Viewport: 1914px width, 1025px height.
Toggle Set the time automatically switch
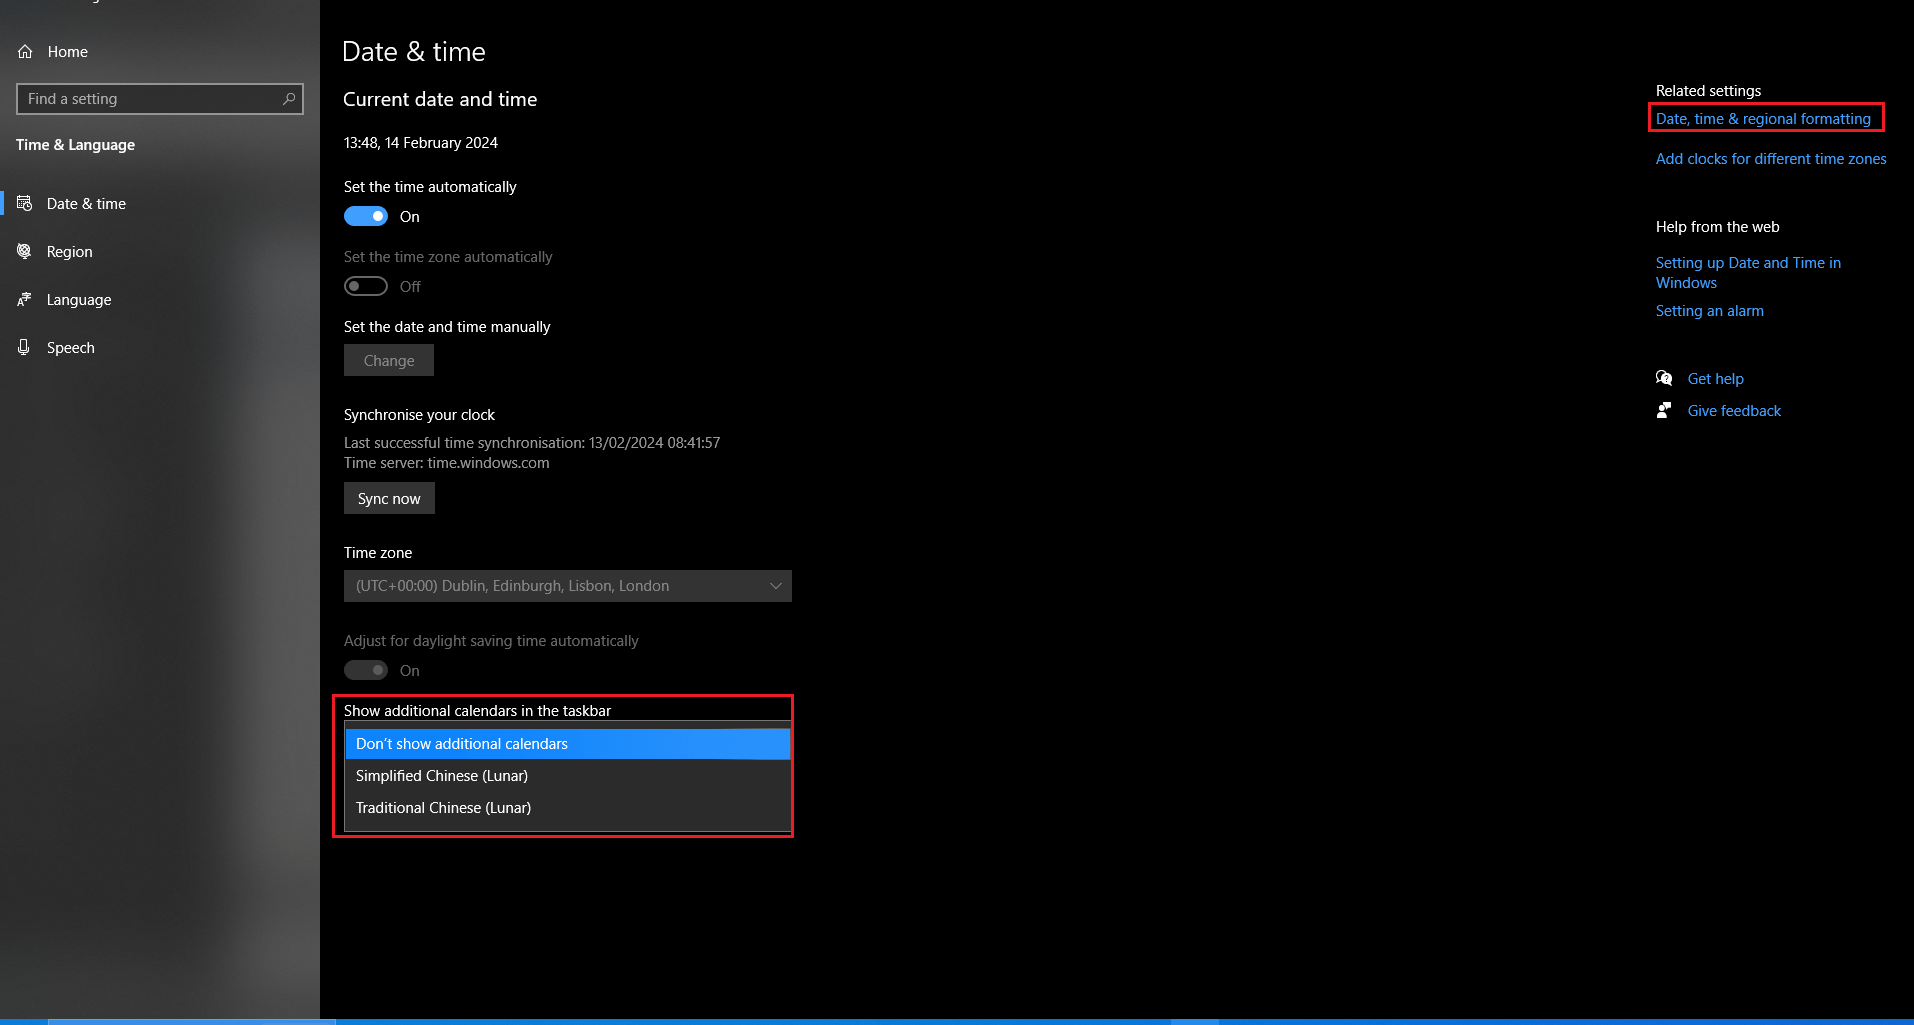click(366, 216)
